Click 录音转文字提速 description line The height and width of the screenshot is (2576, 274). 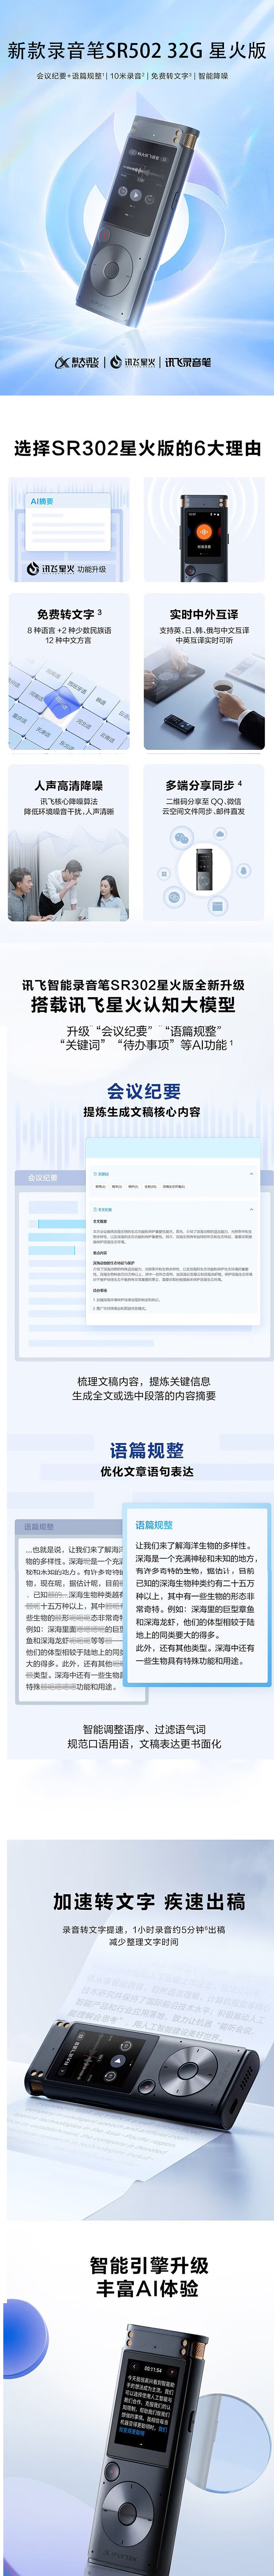(144, 1929)
